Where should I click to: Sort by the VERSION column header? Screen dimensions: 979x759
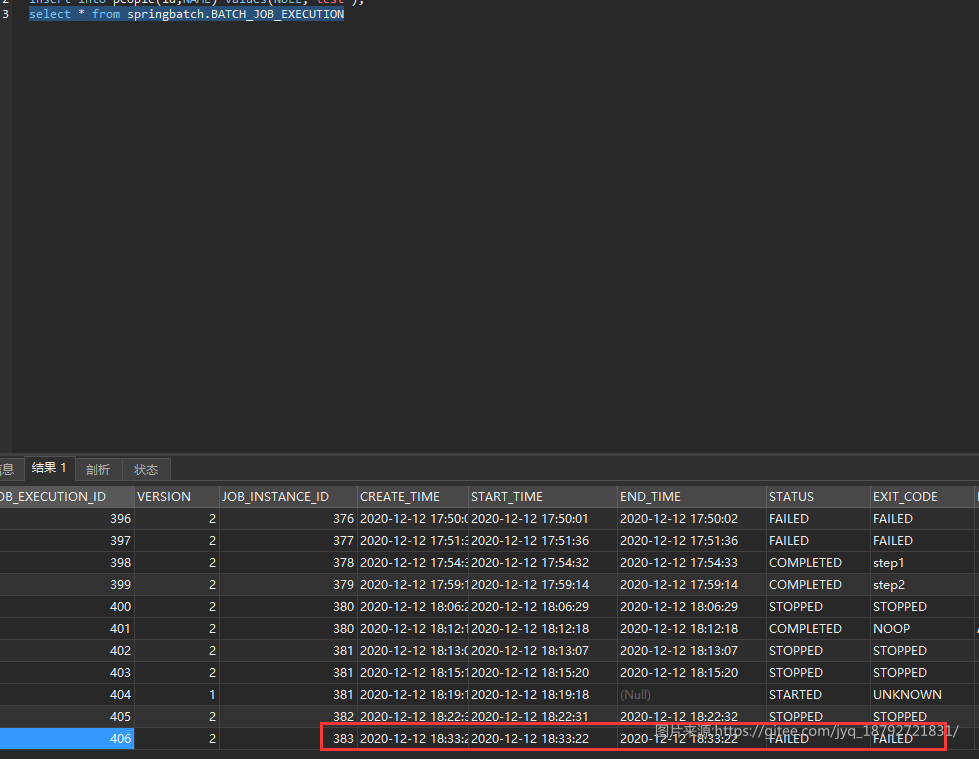tap(177, 497)
